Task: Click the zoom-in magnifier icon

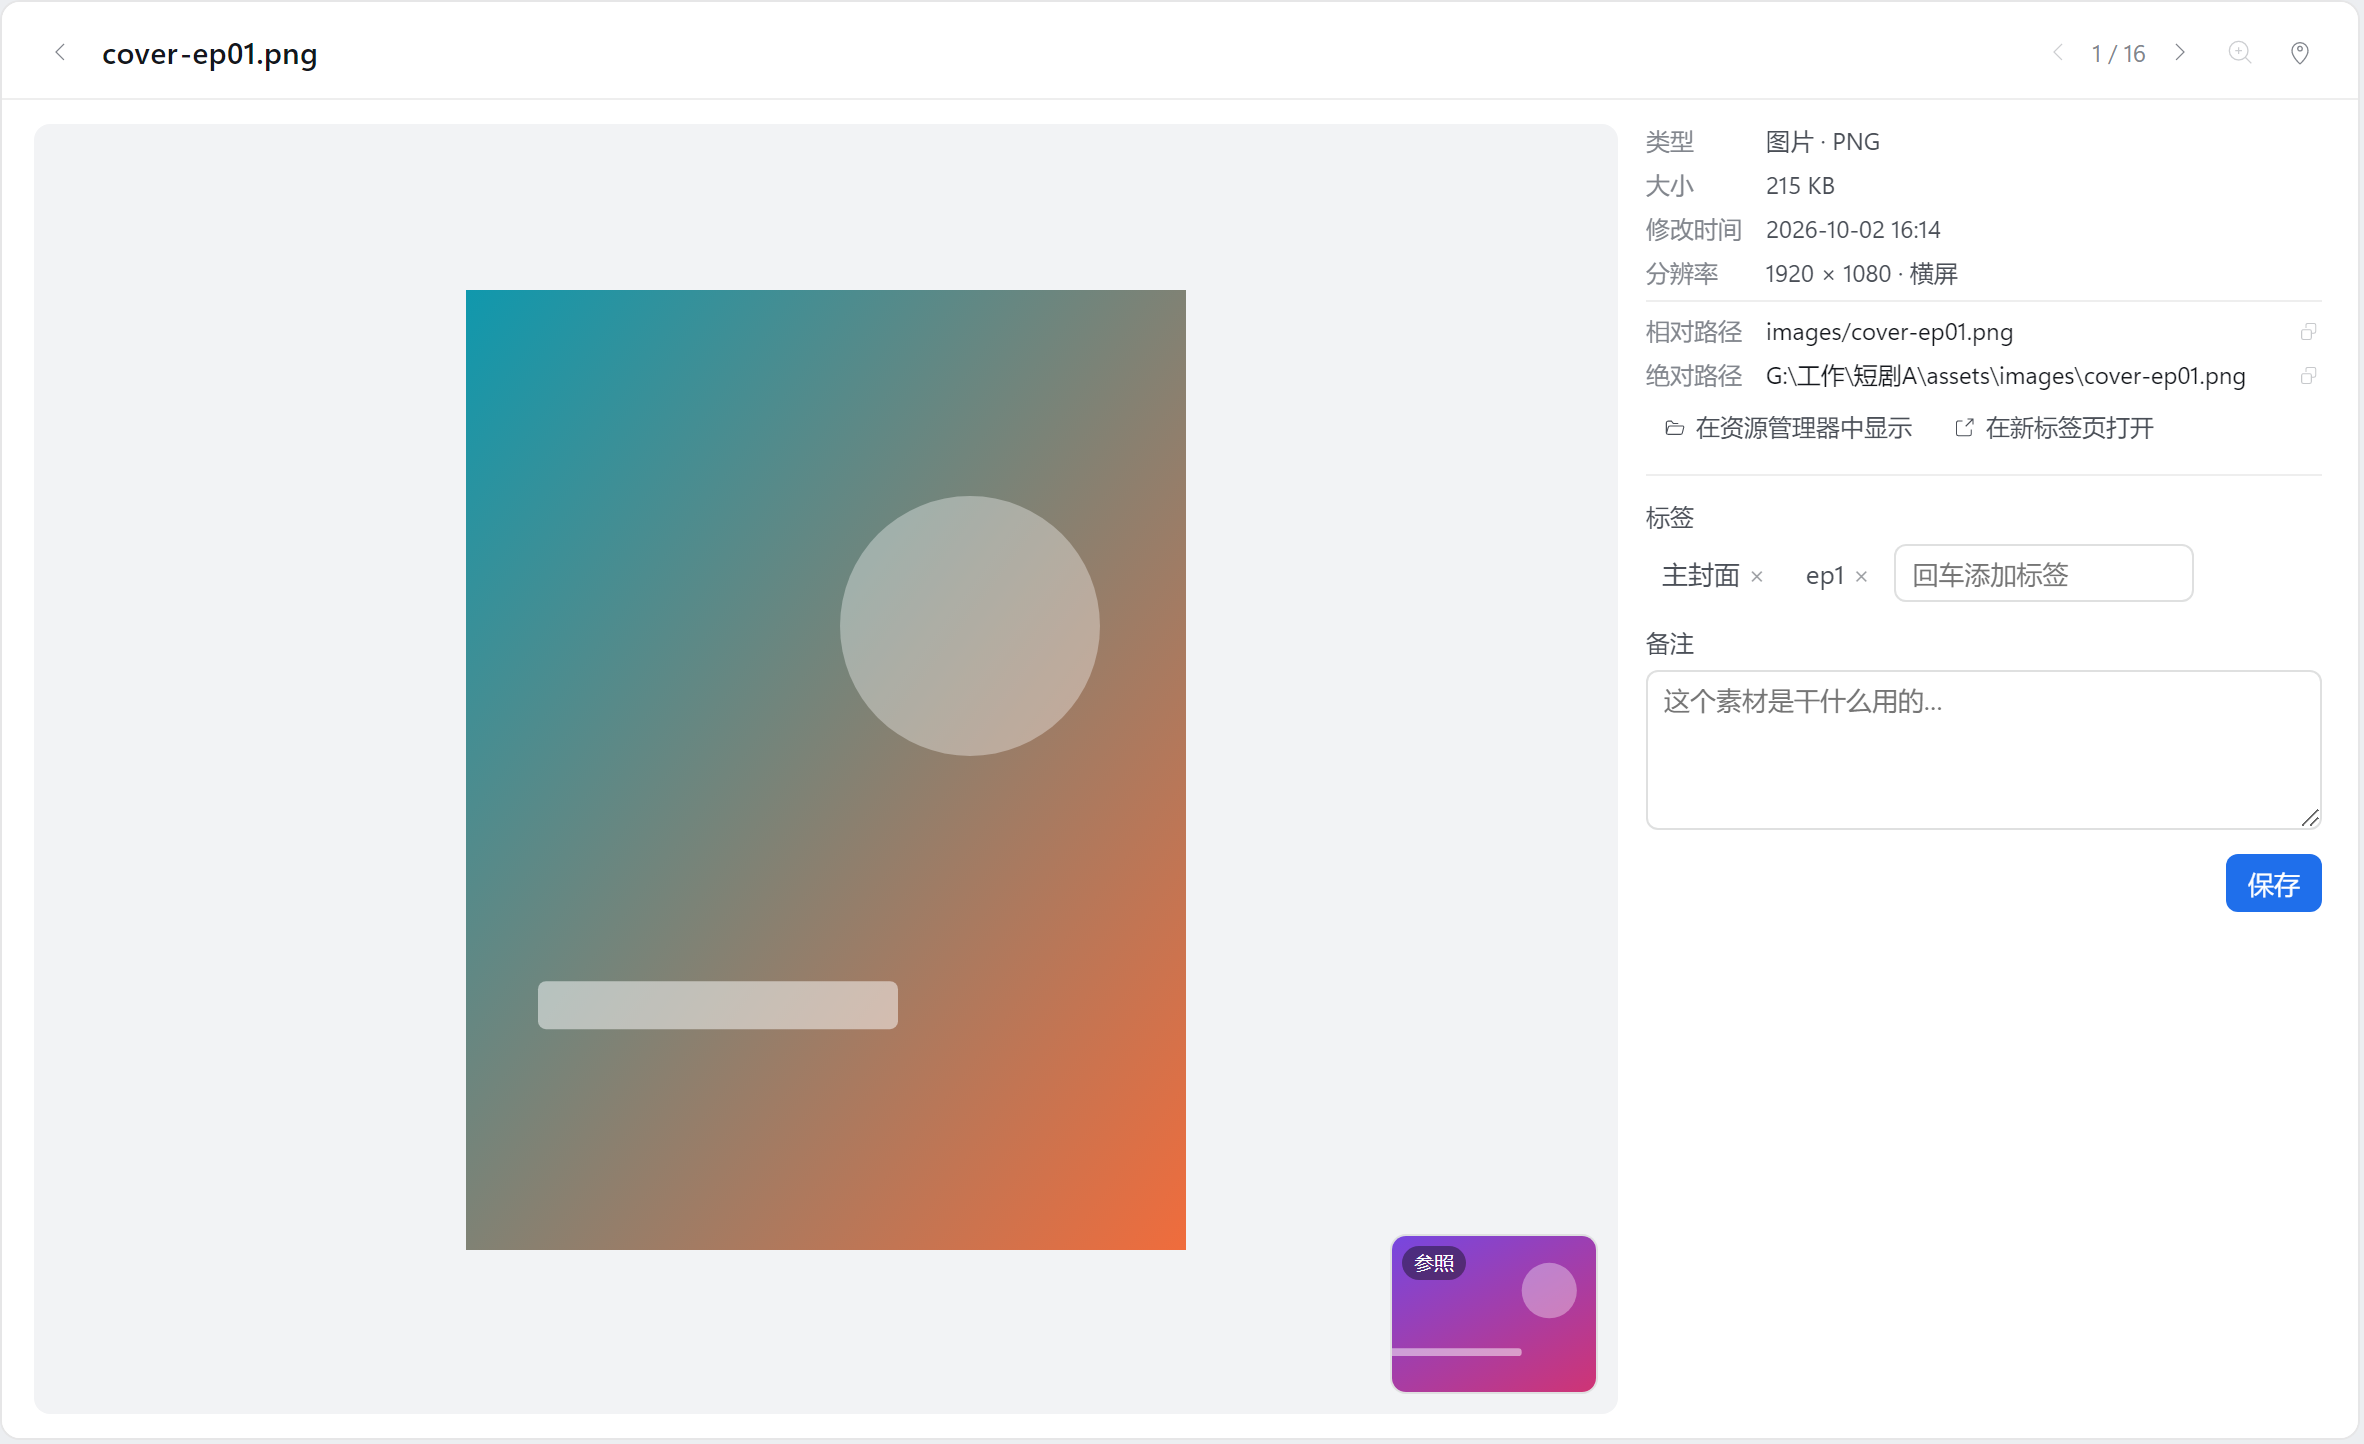Action: point(2240,53)
